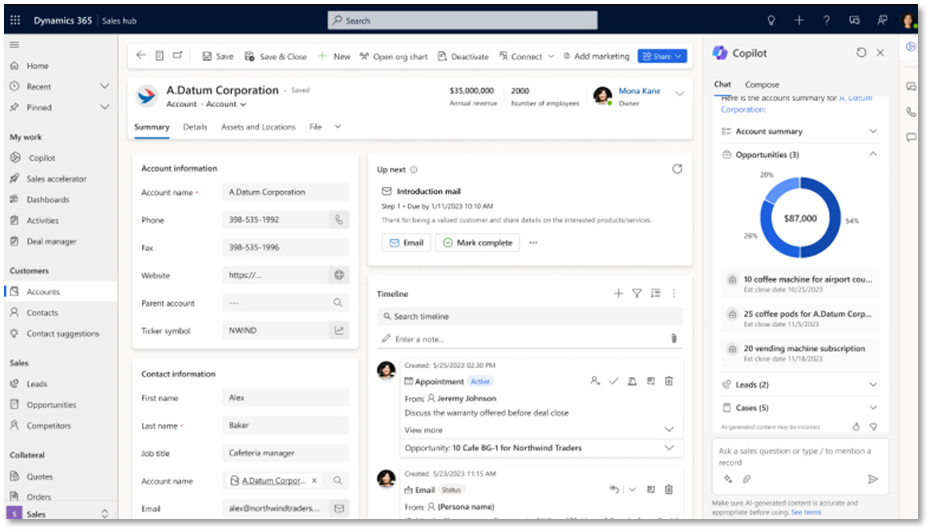The height and width of the screenshot is (532, 931).
Task: Click the Mark complete button
Action: [477, 243]
